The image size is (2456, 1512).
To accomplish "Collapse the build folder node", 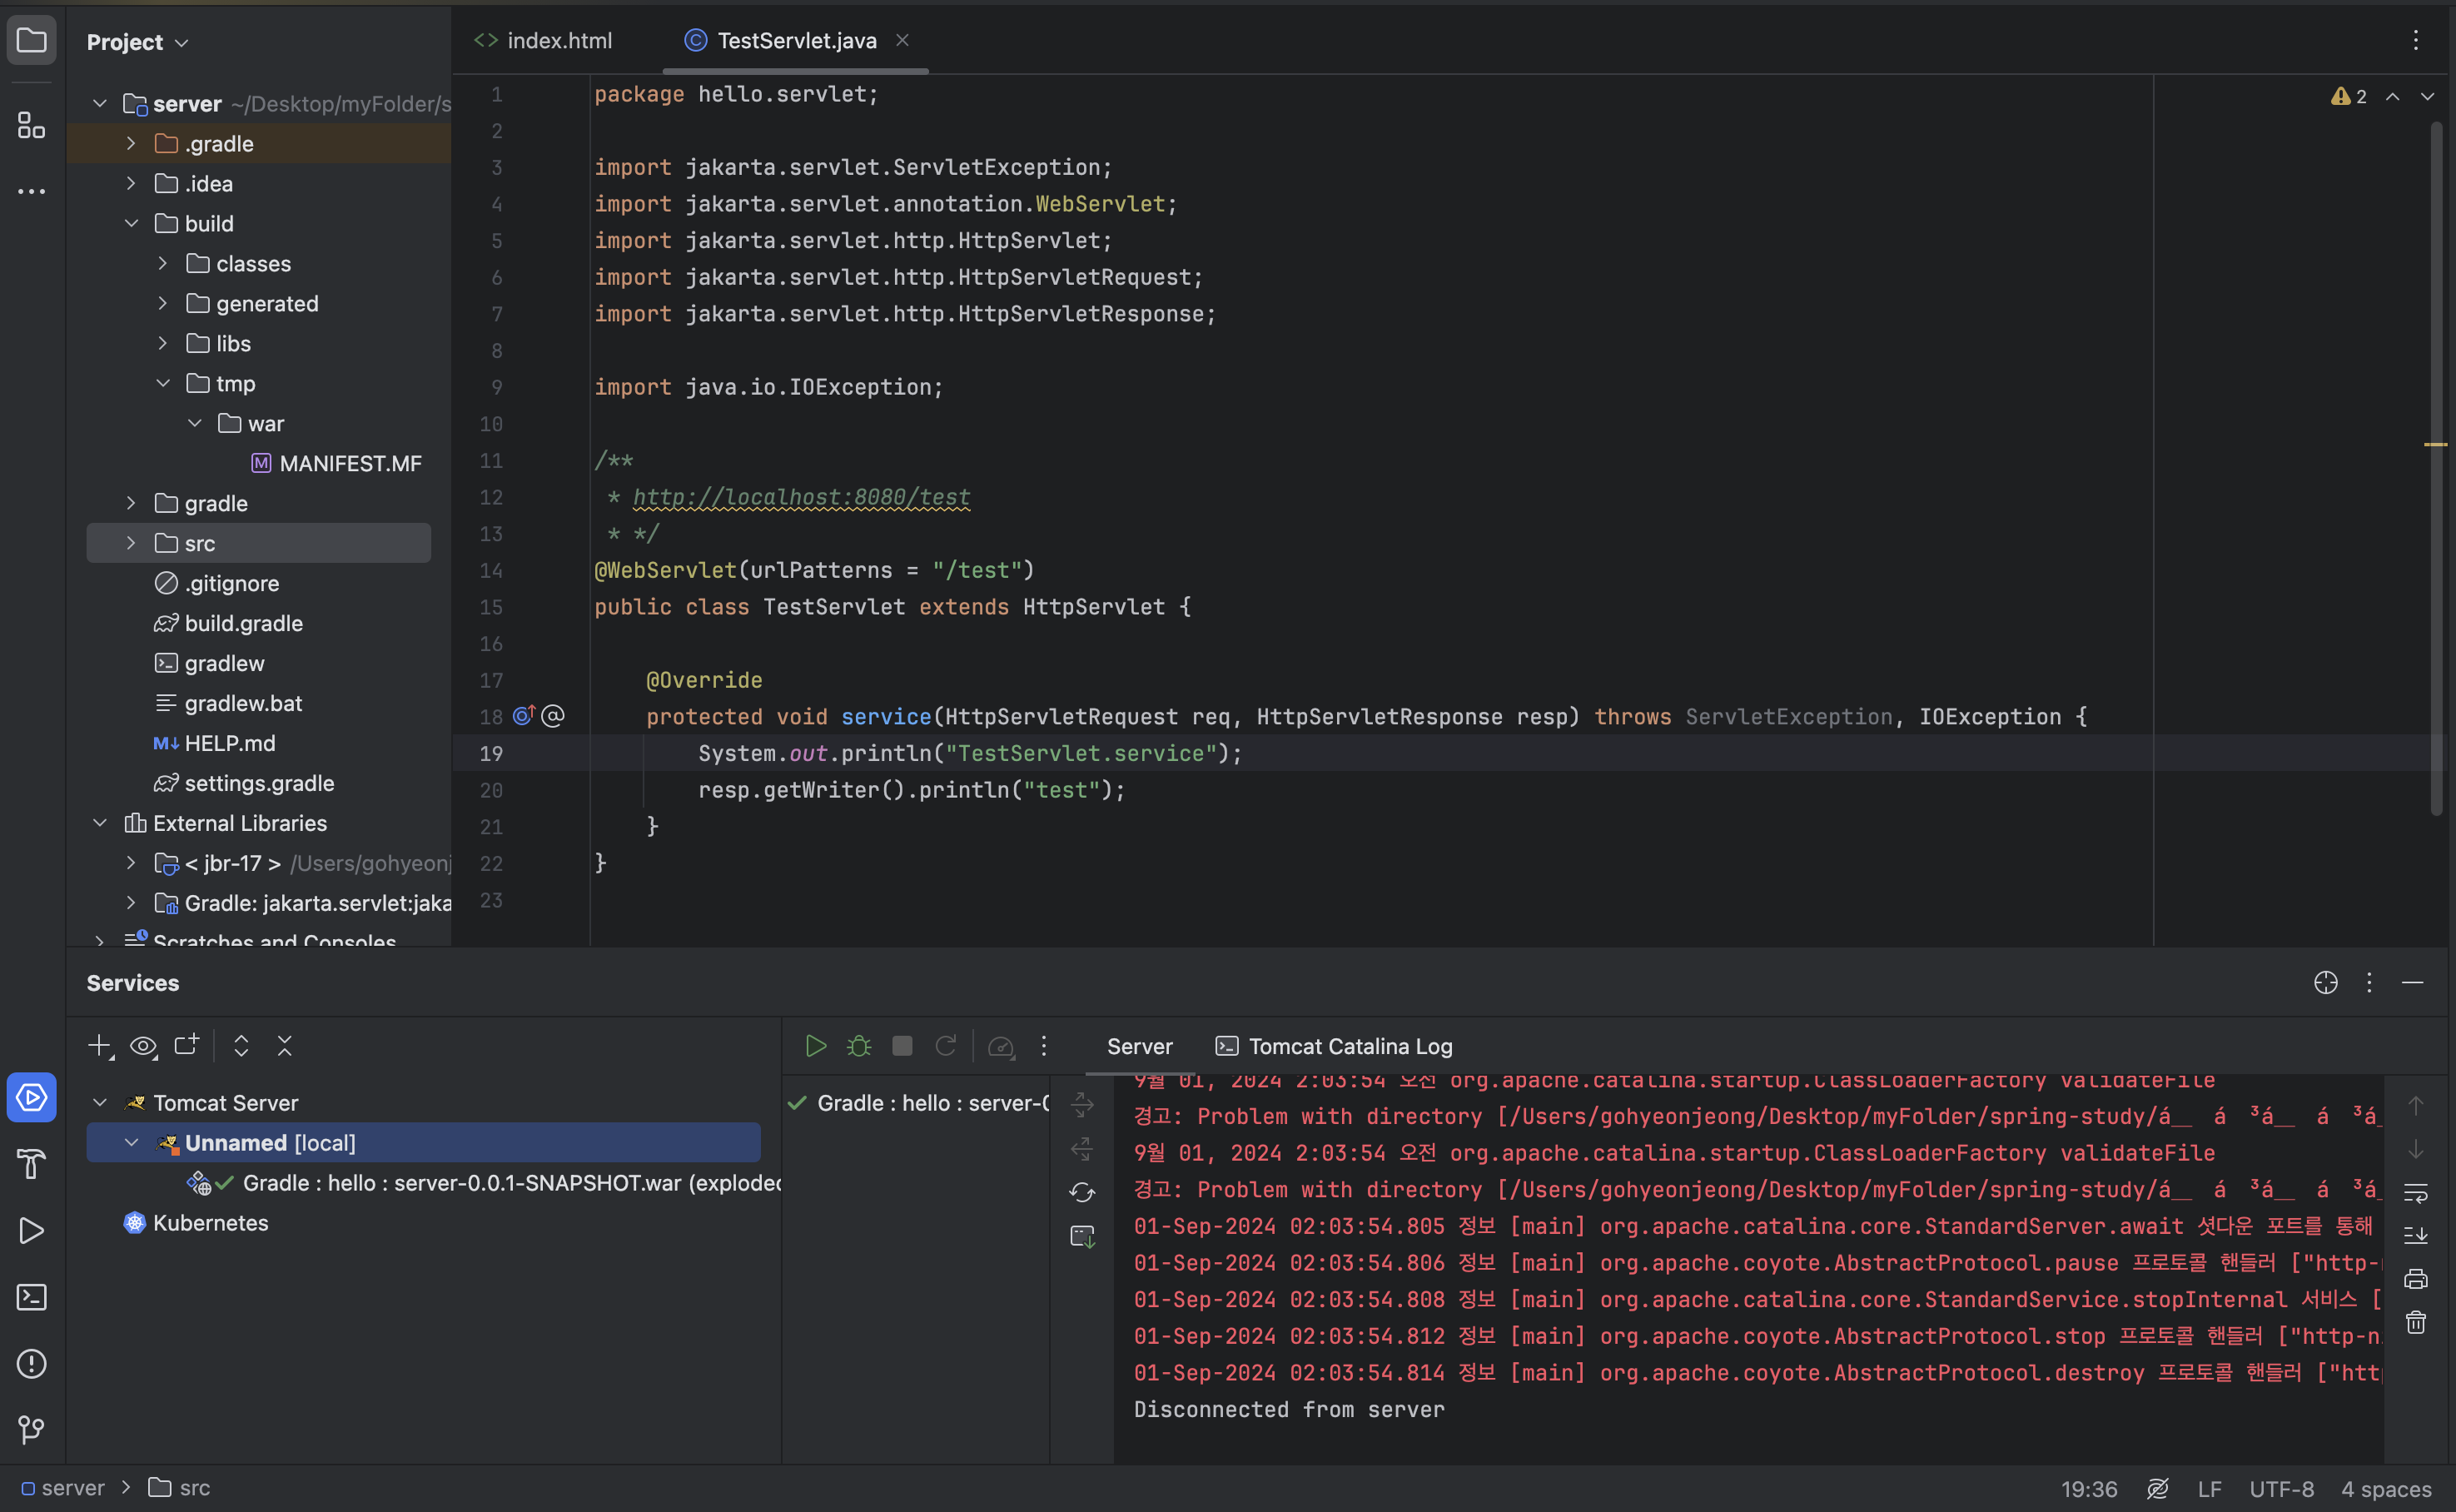I will tap(131, 223).
